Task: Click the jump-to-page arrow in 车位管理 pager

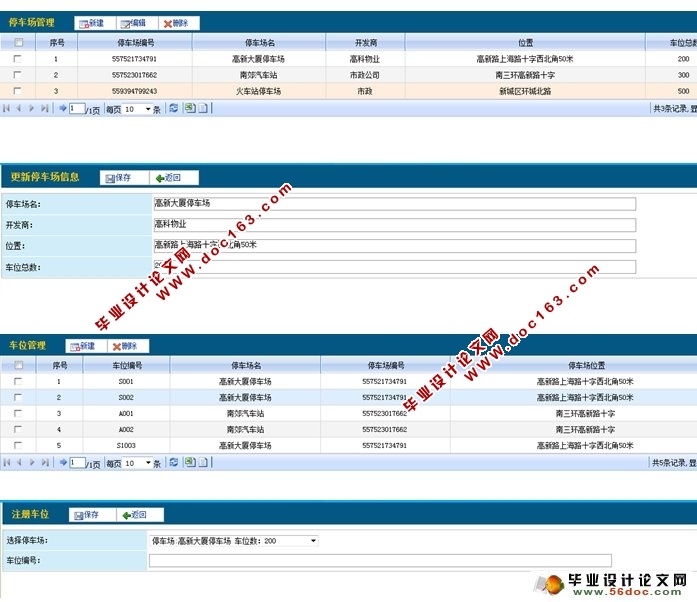Action: click(63, 462)
